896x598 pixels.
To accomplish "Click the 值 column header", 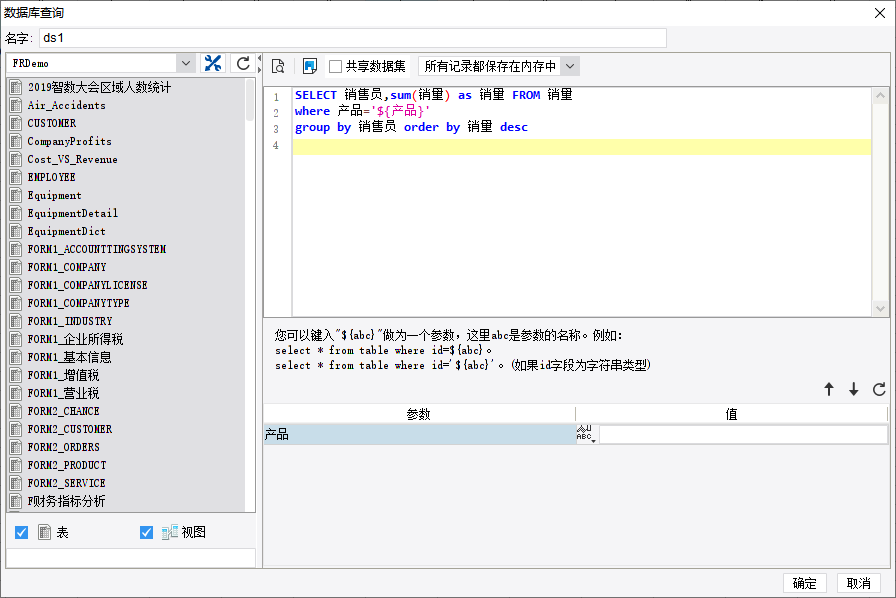I will 731,414.
